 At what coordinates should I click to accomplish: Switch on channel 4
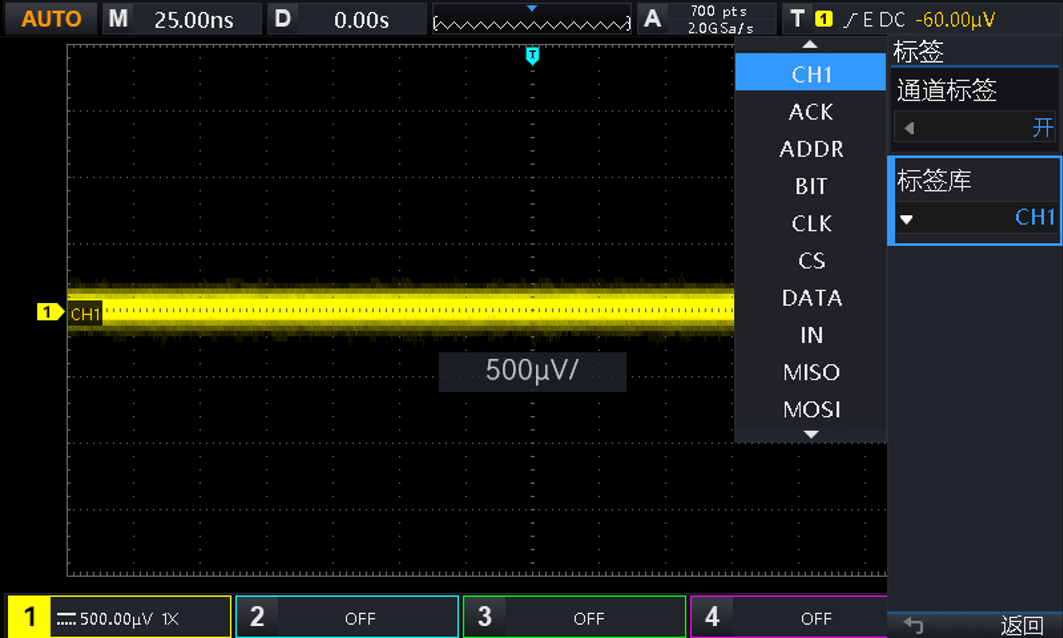pos(790,617)
